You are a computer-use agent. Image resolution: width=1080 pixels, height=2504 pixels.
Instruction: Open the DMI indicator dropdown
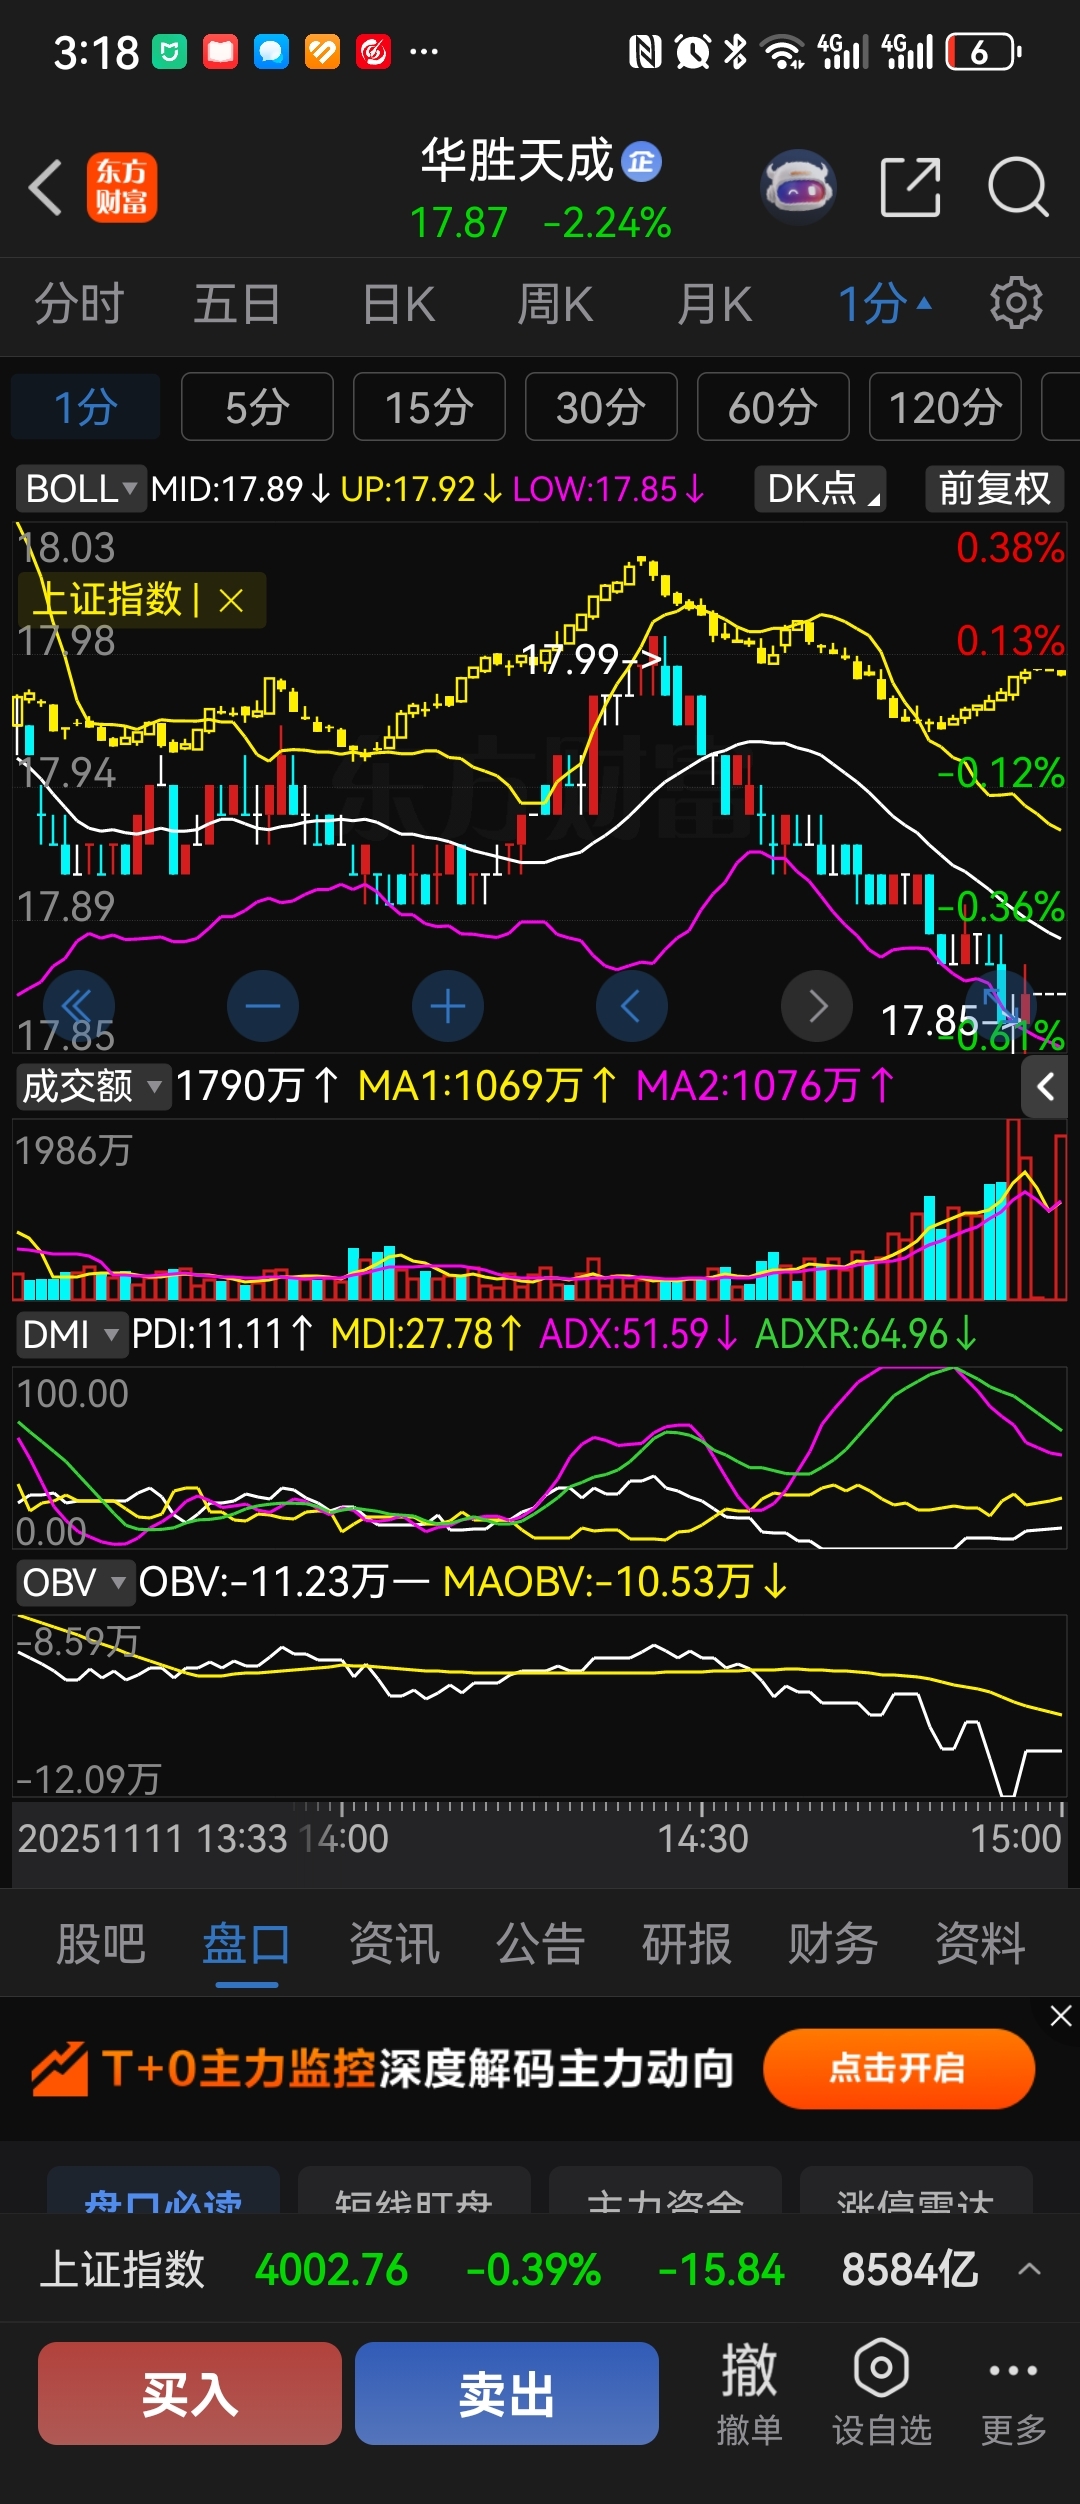click(x=71, y=1334)
